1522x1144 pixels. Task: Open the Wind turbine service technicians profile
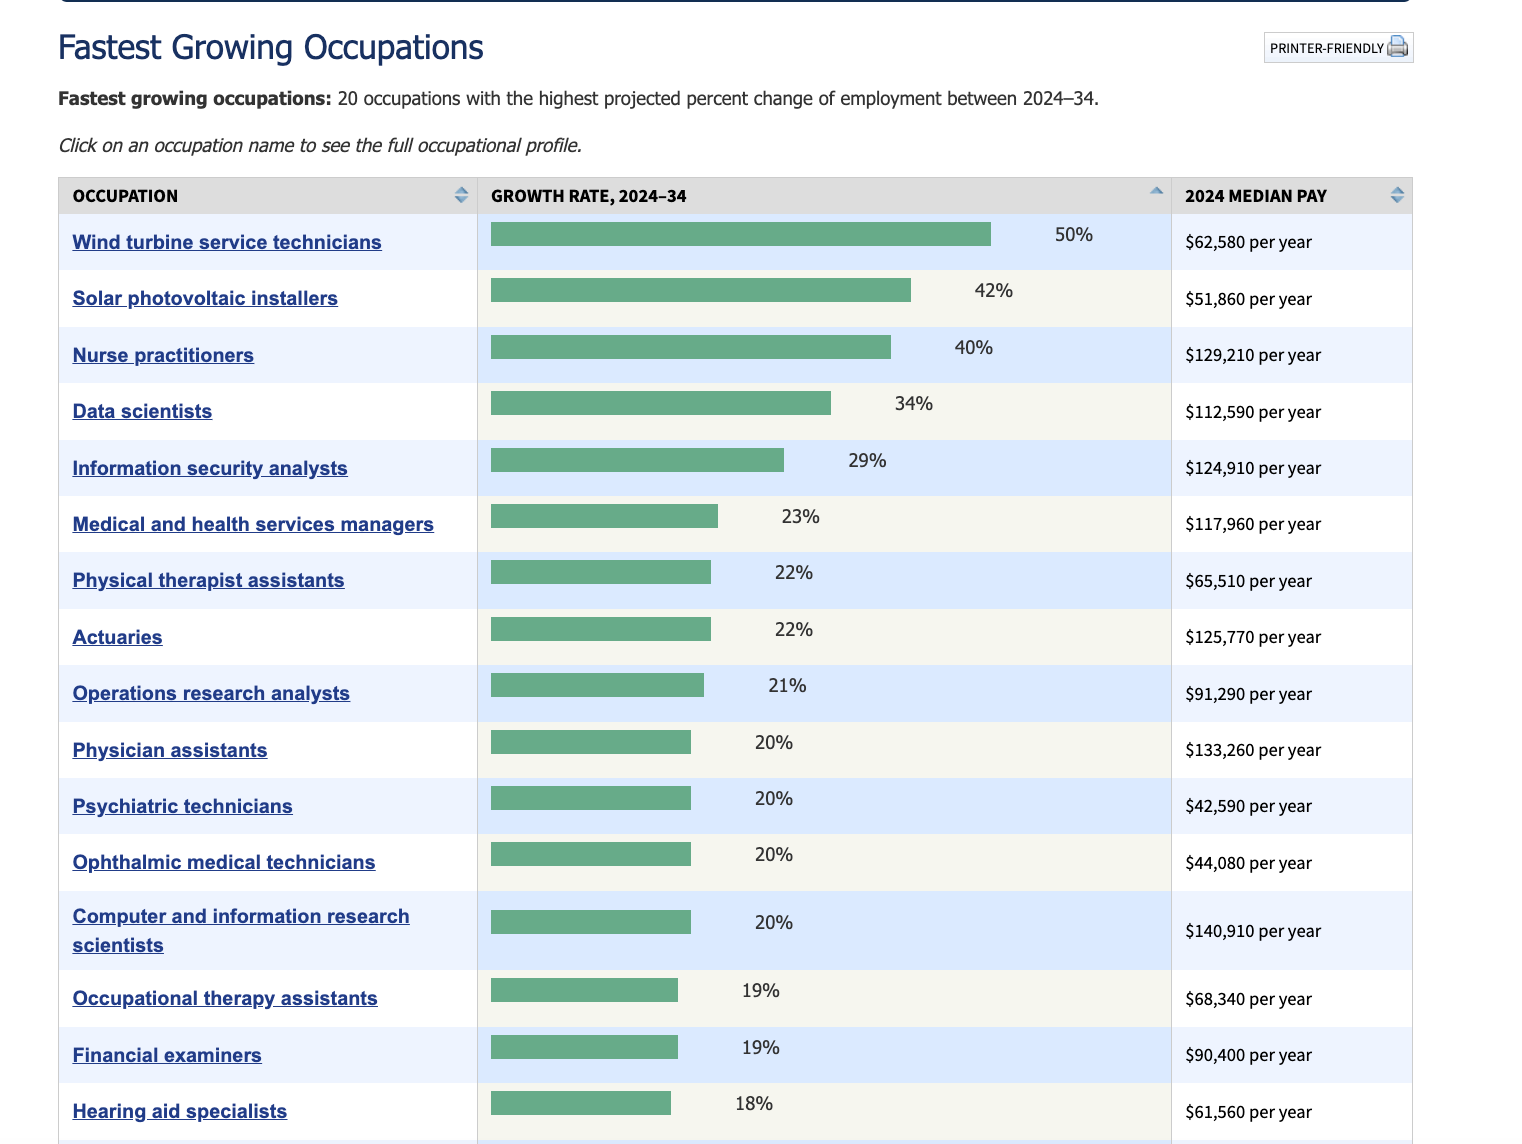click(226, 242)
